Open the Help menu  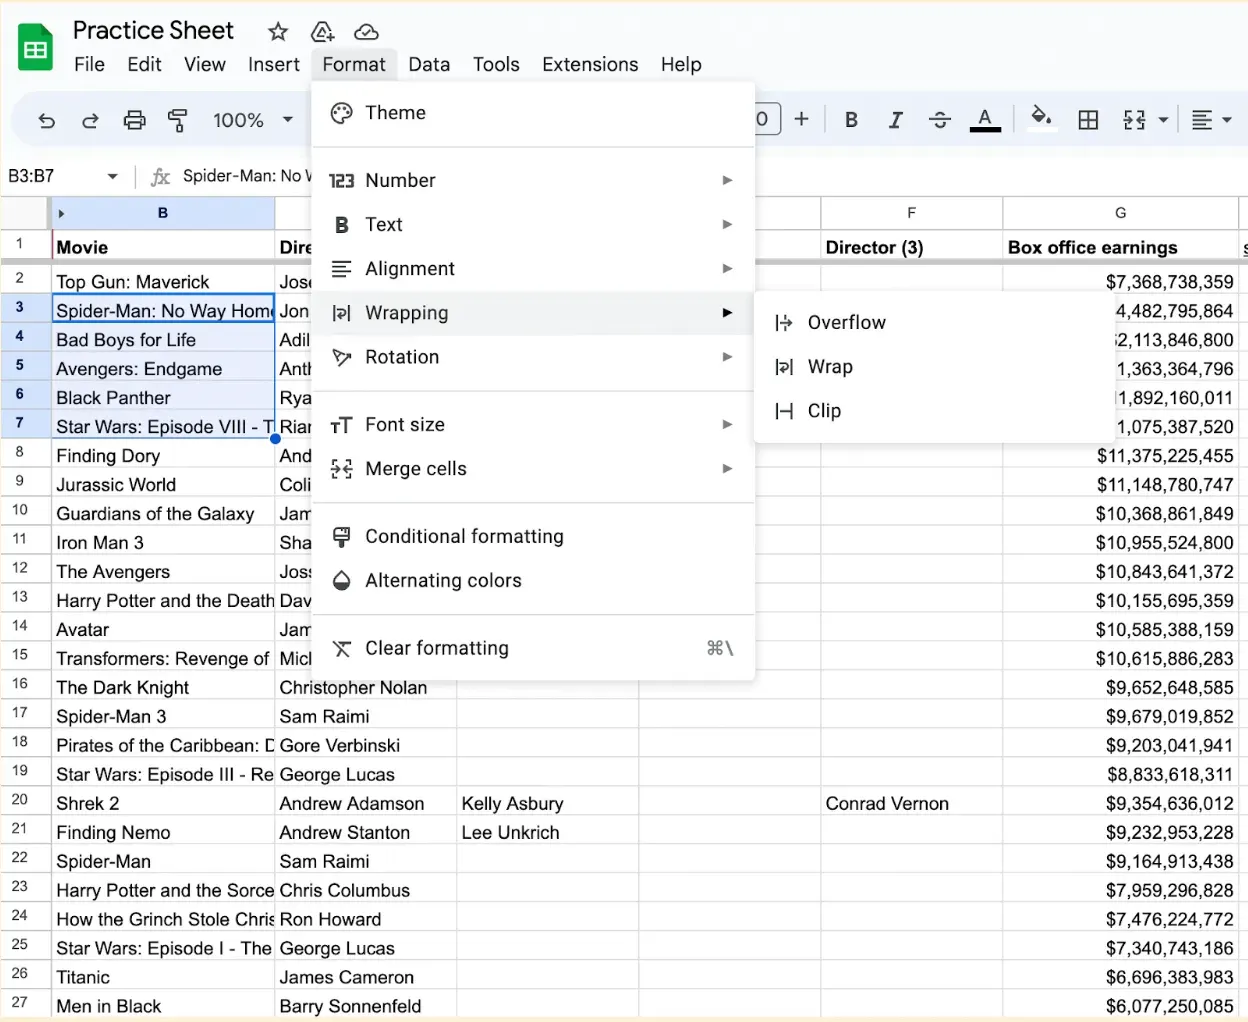click(681, 64)
